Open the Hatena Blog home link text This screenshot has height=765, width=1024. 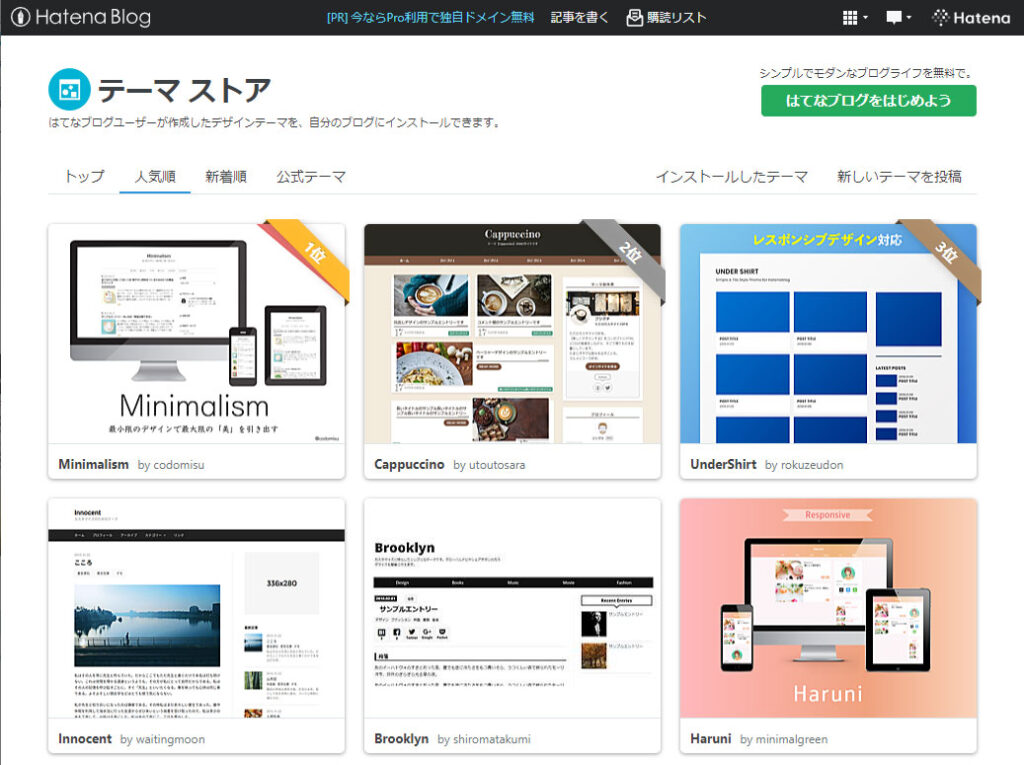click(x=93, y=17)
